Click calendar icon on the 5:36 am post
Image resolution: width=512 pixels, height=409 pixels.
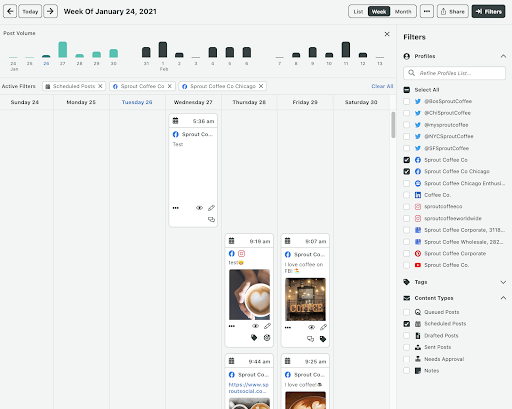(x=175, y=121)
